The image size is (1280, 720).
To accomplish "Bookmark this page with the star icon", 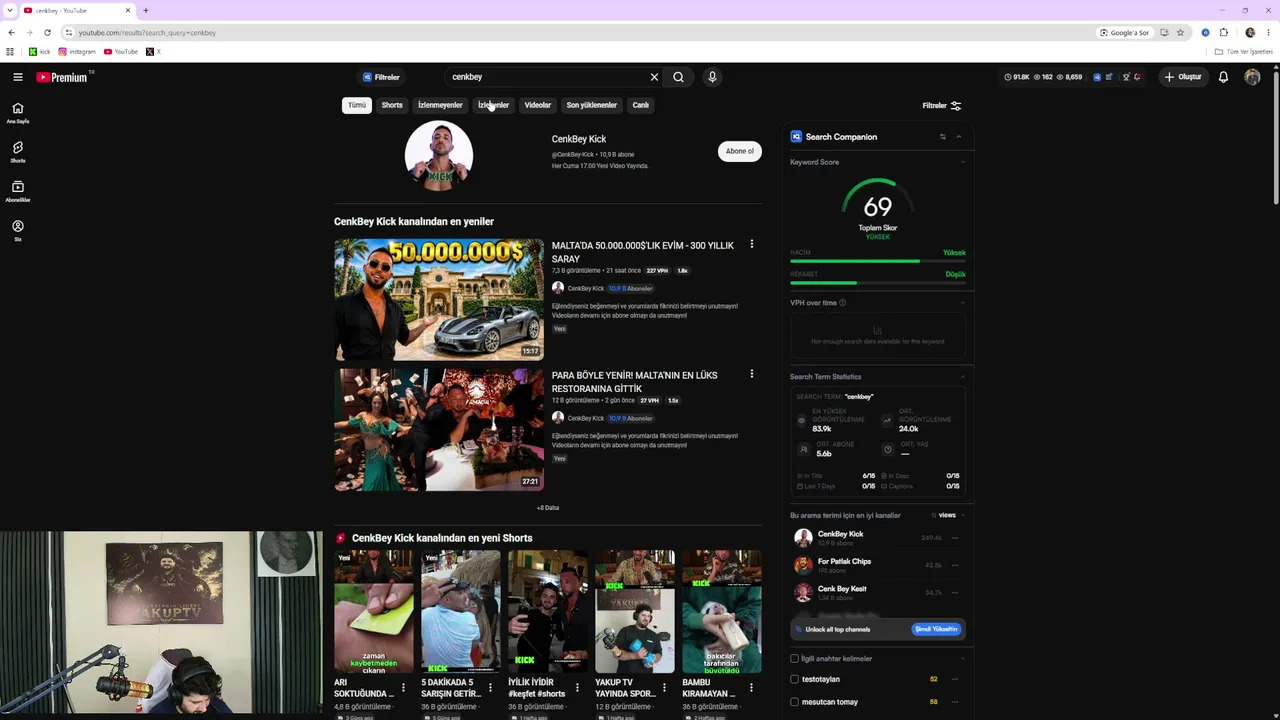I will (x=1180, y=32).
